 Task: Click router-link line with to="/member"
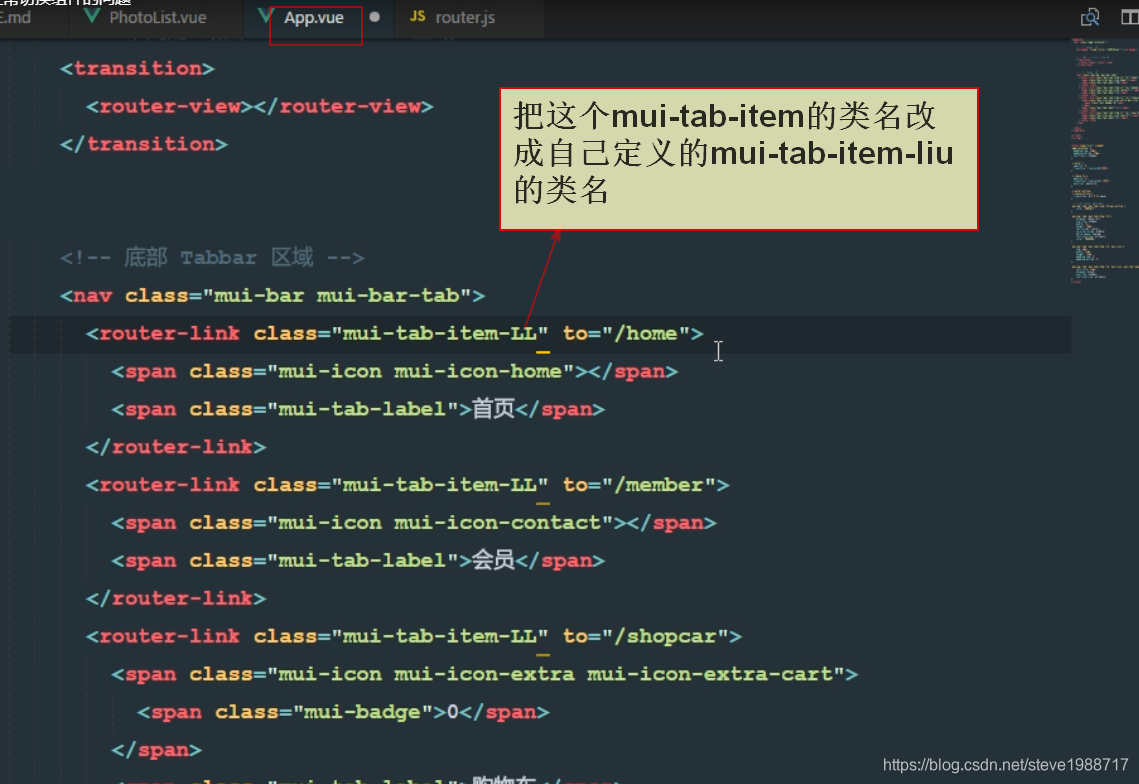click(408, 485)
